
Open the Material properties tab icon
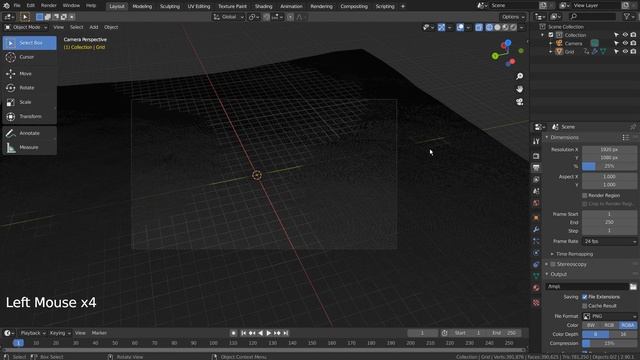536,288
